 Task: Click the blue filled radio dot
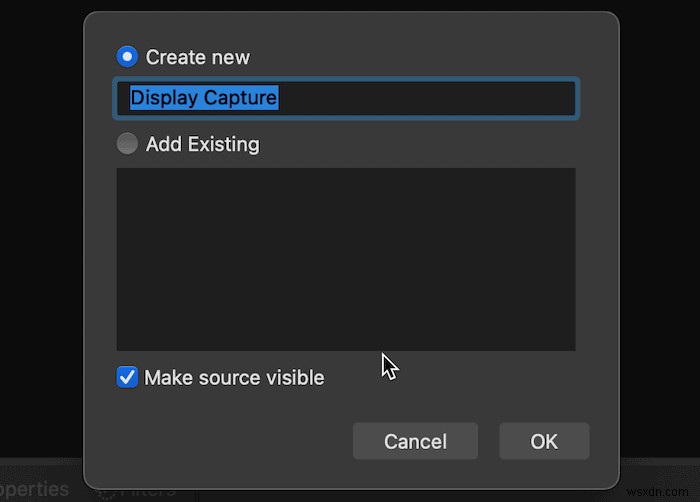(128, 57)
